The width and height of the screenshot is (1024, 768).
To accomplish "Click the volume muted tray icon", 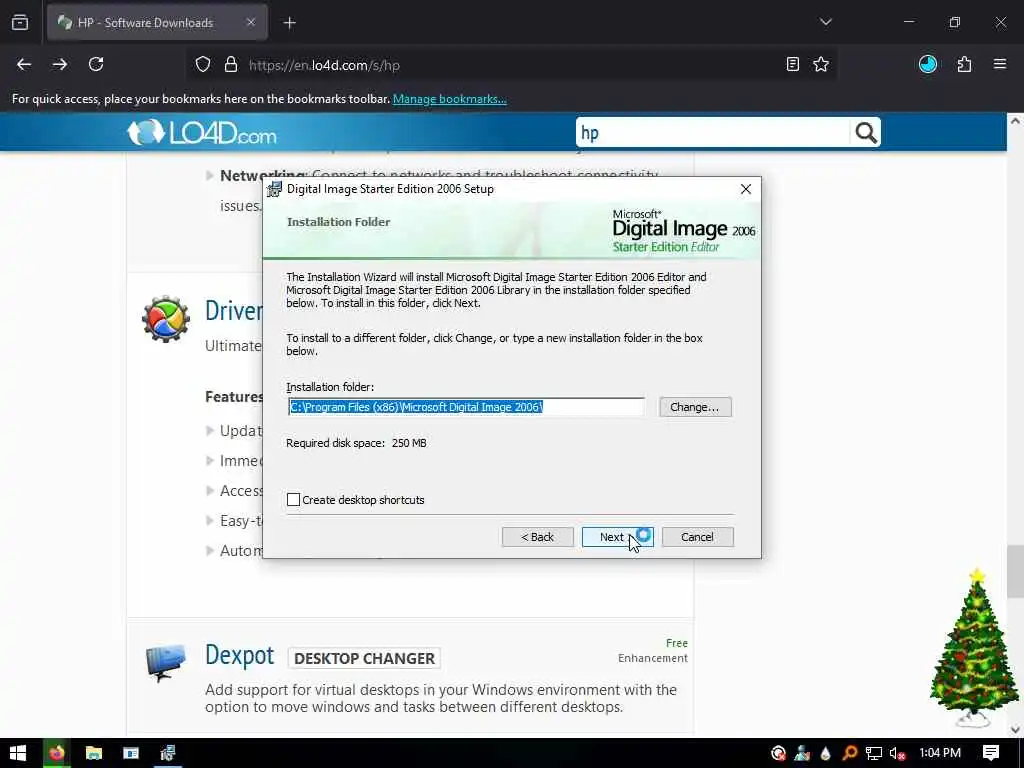I will pyautogui.click(x=897, y=754).
